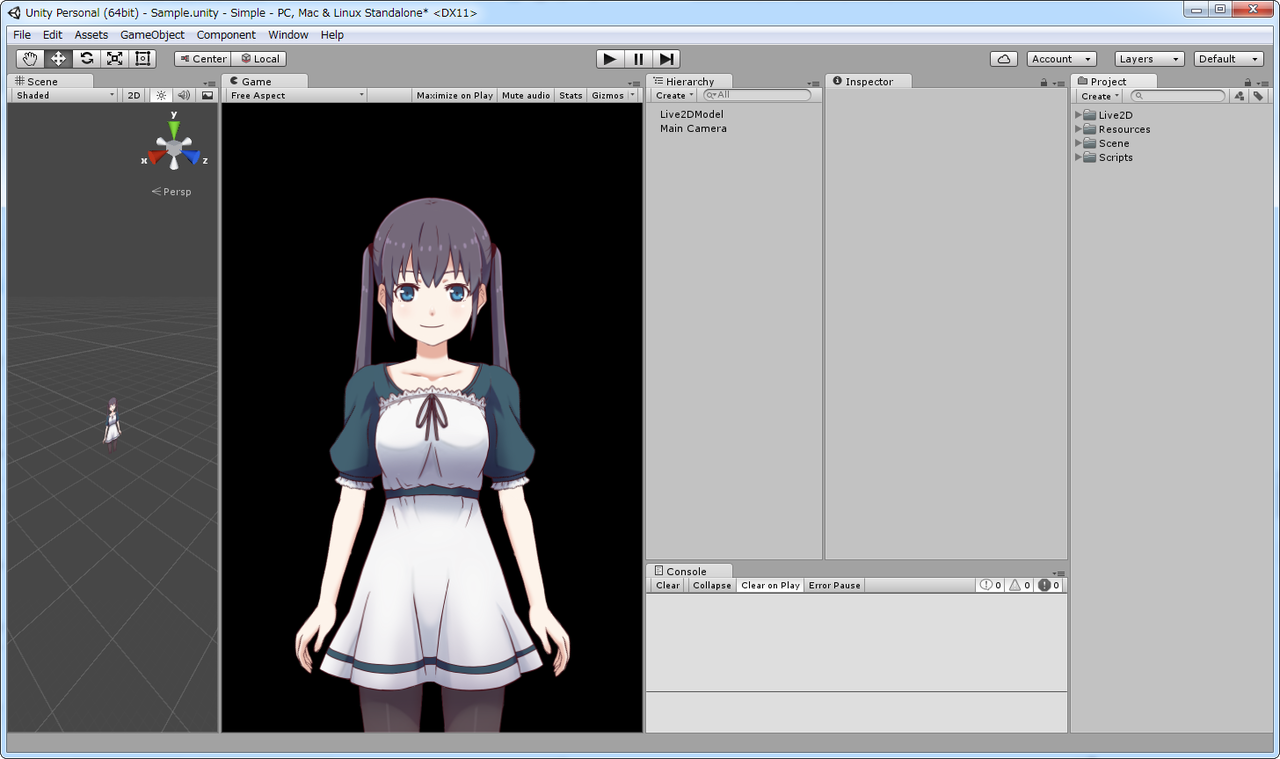
Task: Select the Rect transform tool
Action: 142,58
